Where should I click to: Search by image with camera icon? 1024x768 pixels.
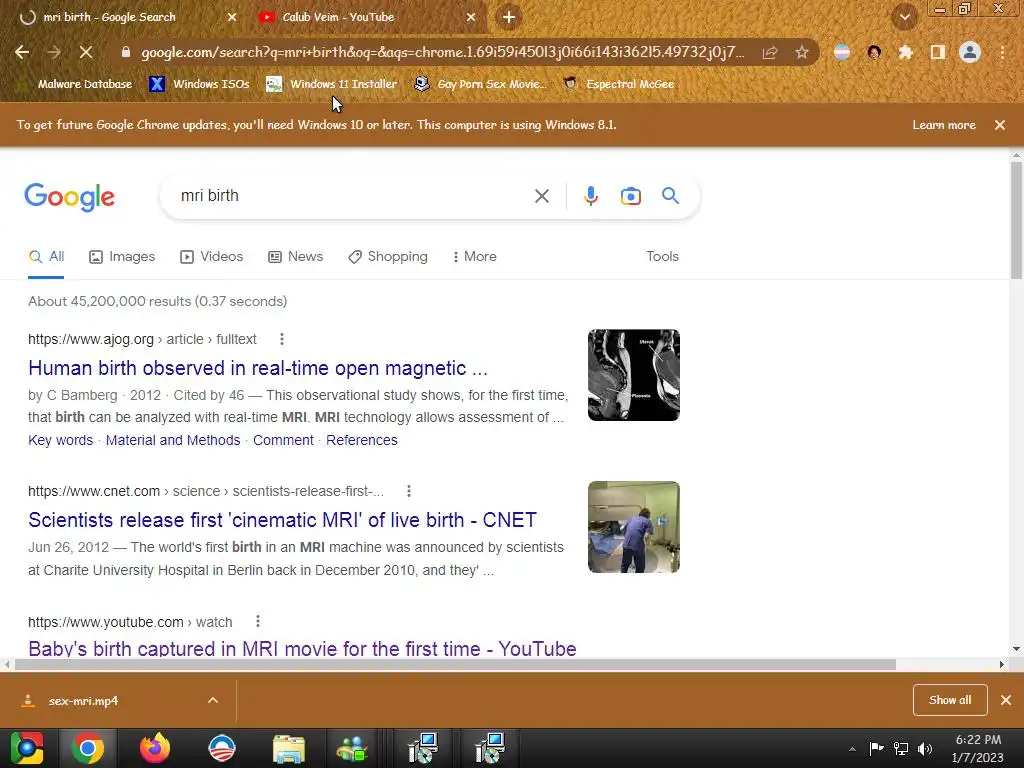[x=631, y=196]
